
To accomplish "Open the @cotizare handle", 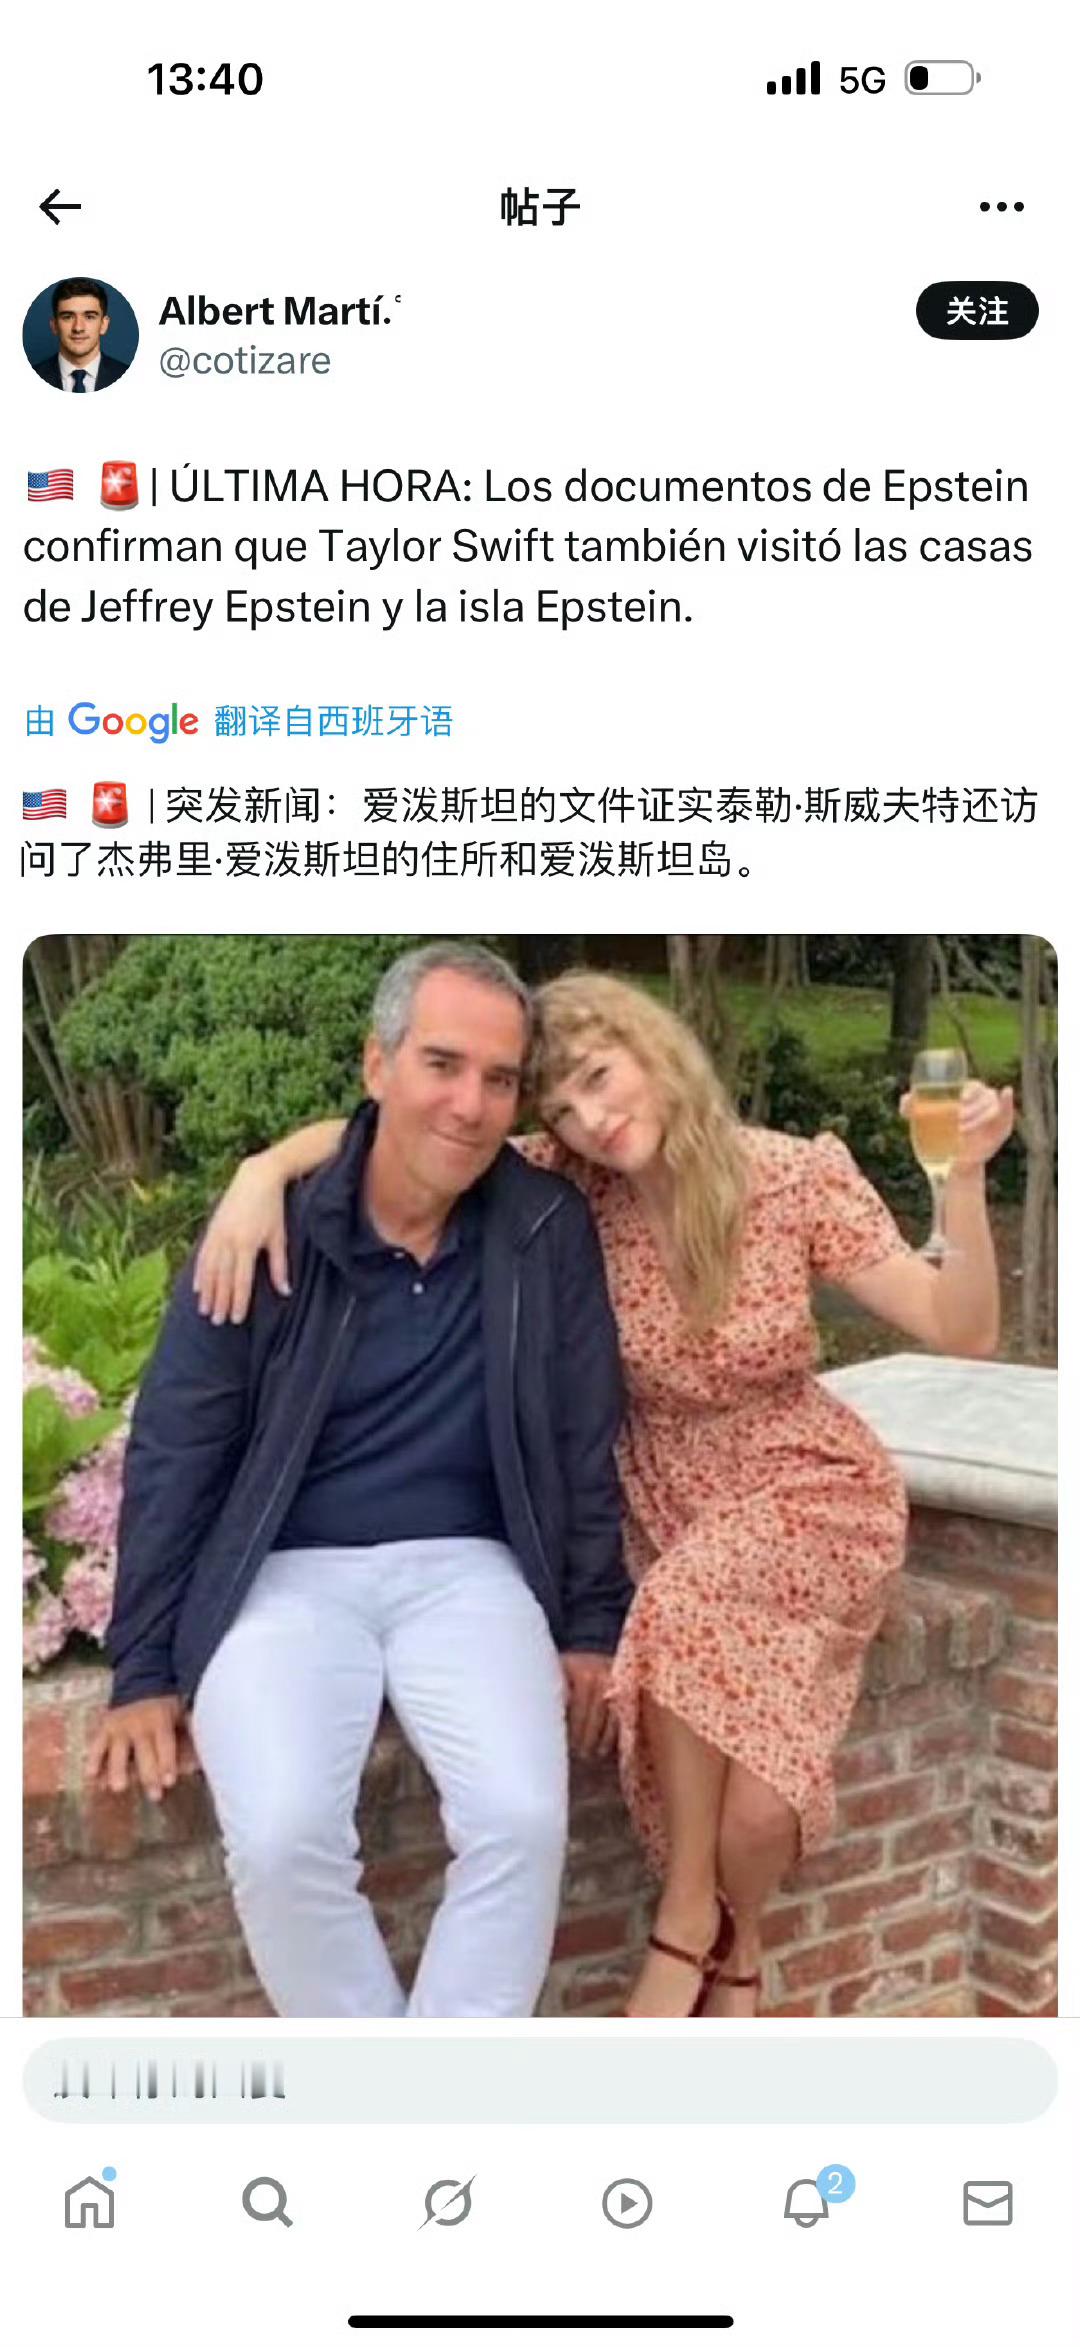I will coord(245,361).
